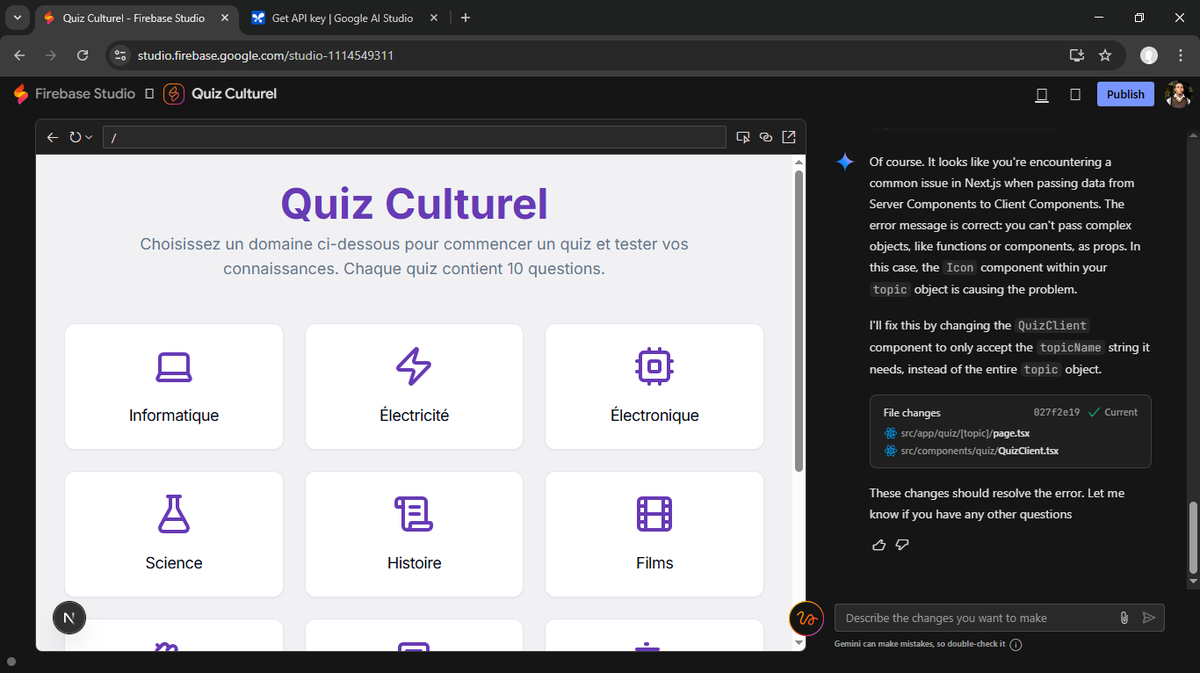The height and width of the screenshot is (673, 1200).
Task: Click the chat scrollbar down arrow
Action: [1192, 581]
